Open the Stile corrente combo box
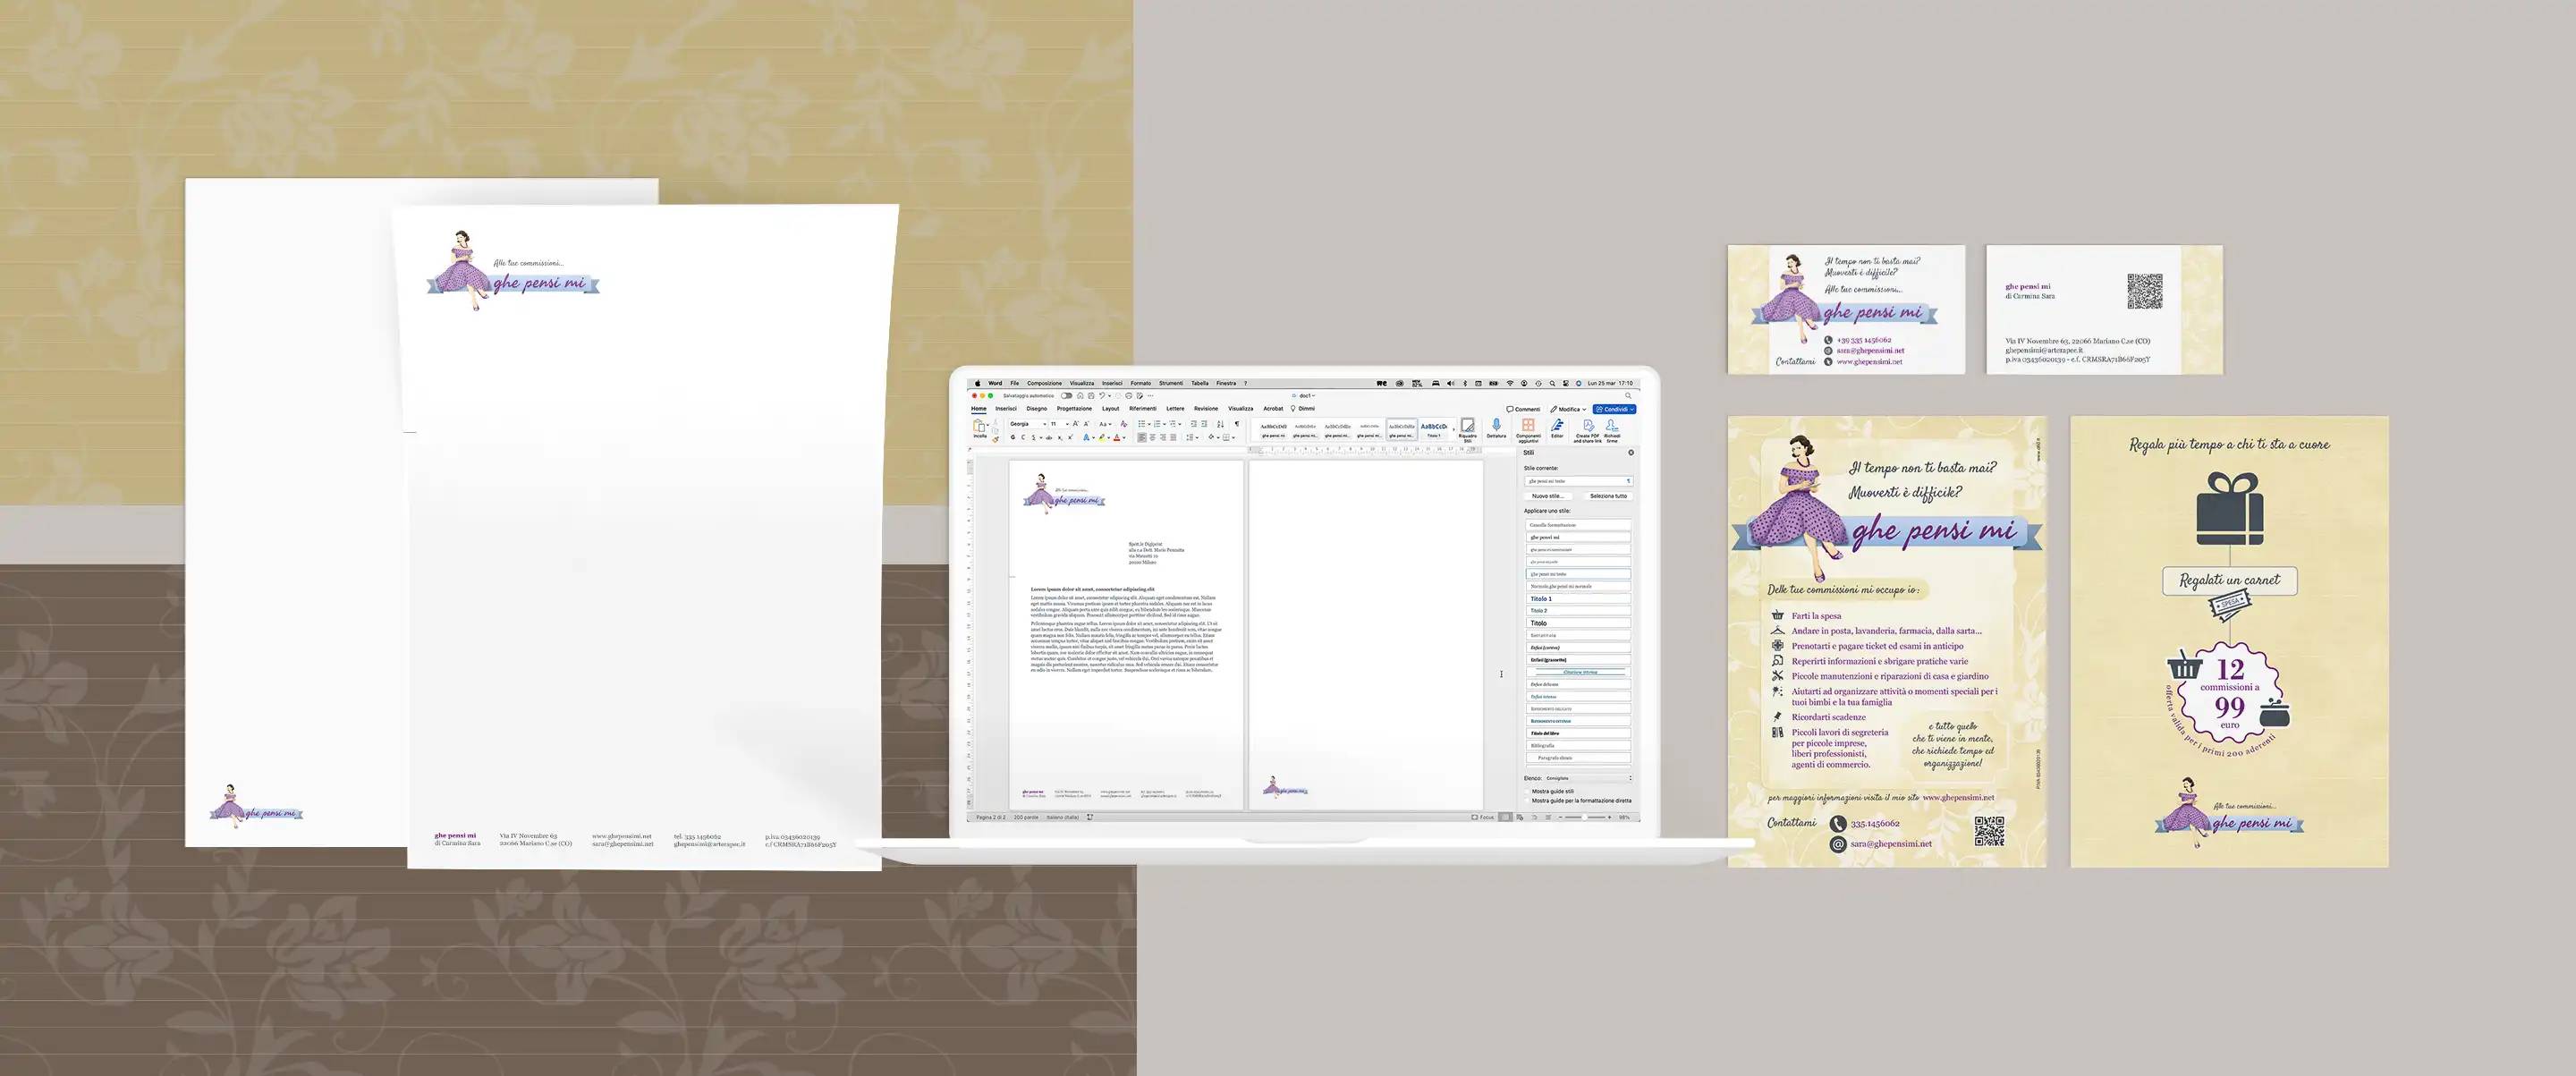Screen dimensions: 2576x1076 coord(1579,481)
